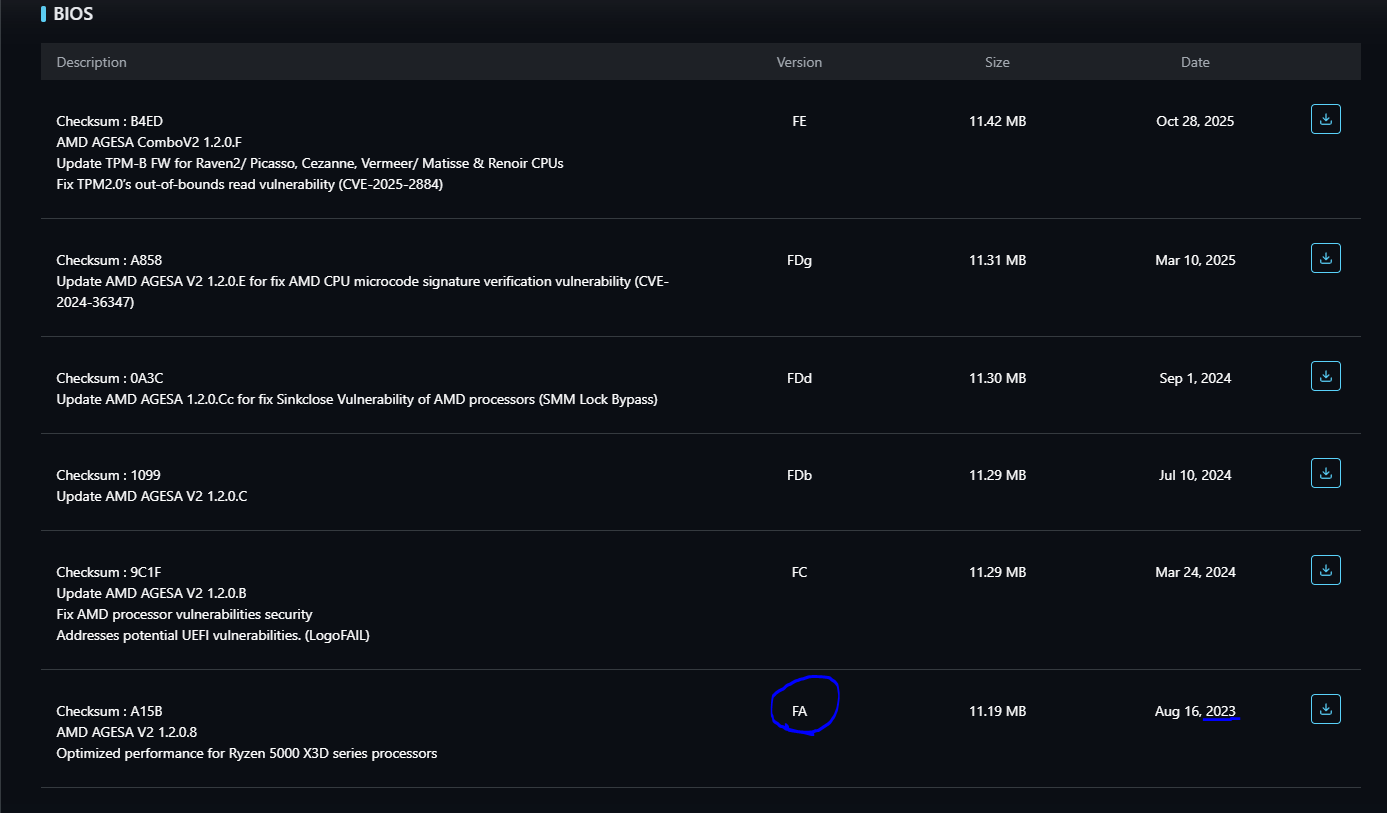Click the Jul 10, 2024 date
The width and height of the screenshot is (1387, 813).
click(1195, 475)
